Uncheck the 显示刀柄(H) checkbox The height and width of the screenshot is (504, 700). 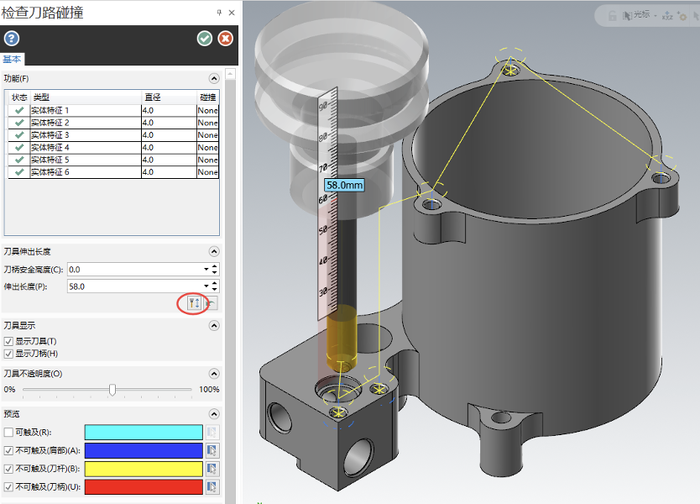(x=8, y=354)
